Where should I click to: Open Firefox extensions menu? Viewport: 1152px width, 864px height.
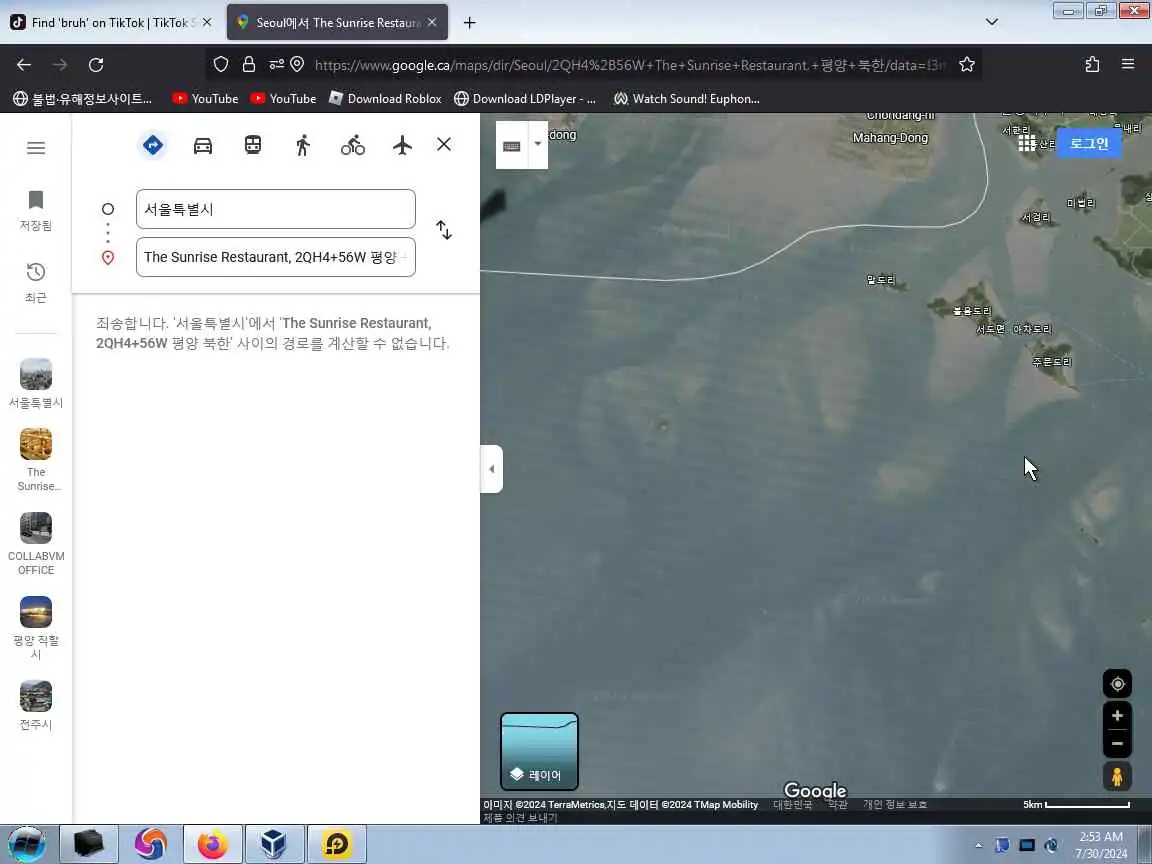coord(1092,65)
